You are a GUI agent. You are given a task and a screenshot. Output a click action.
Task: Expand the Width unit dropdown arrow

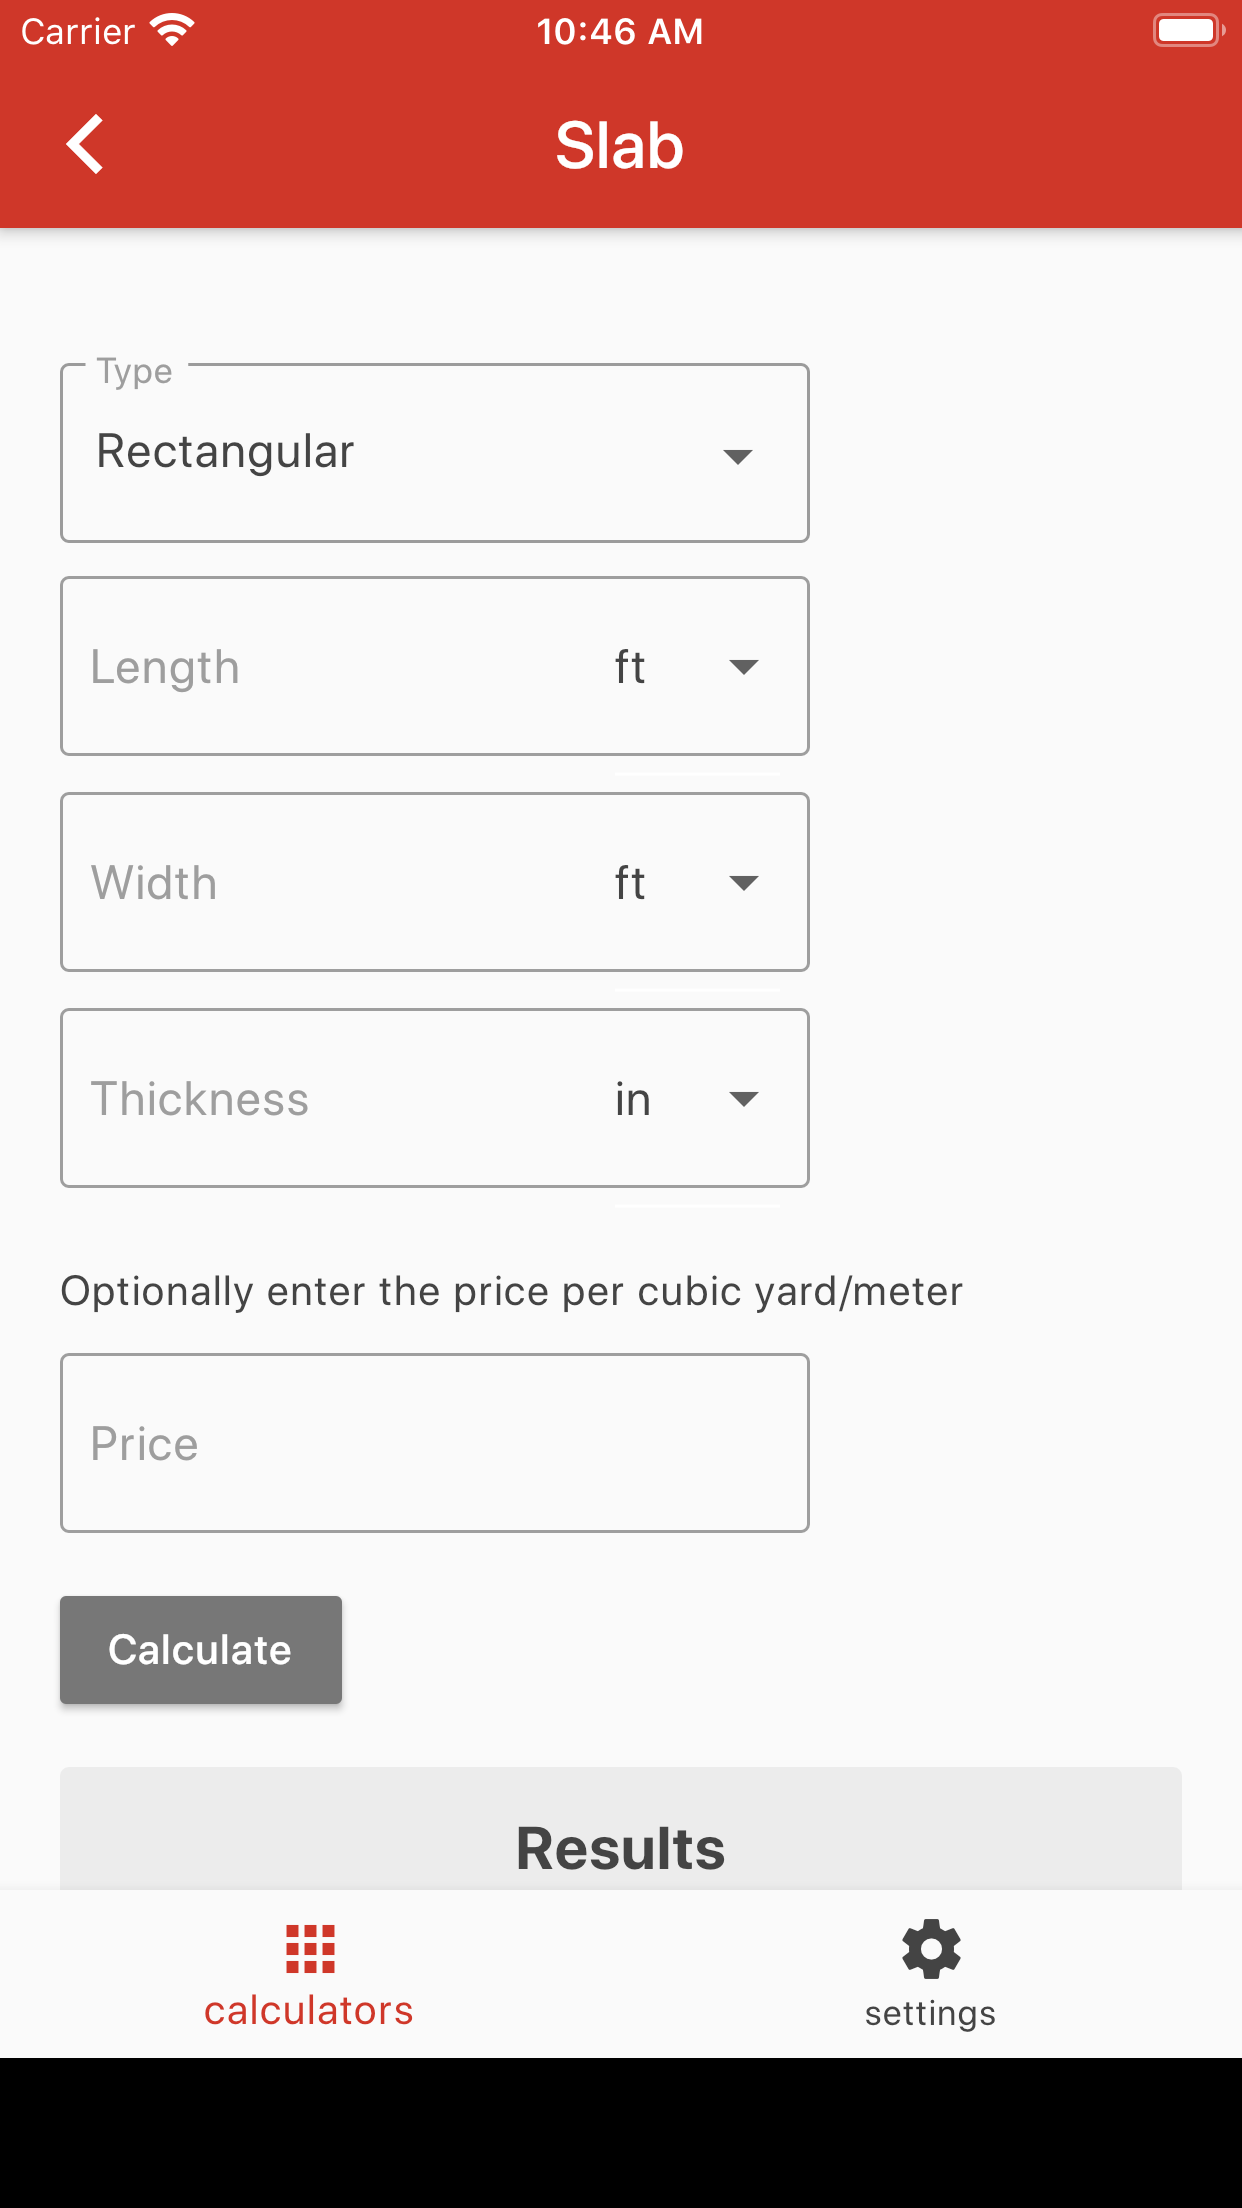(x=743, y=883)
